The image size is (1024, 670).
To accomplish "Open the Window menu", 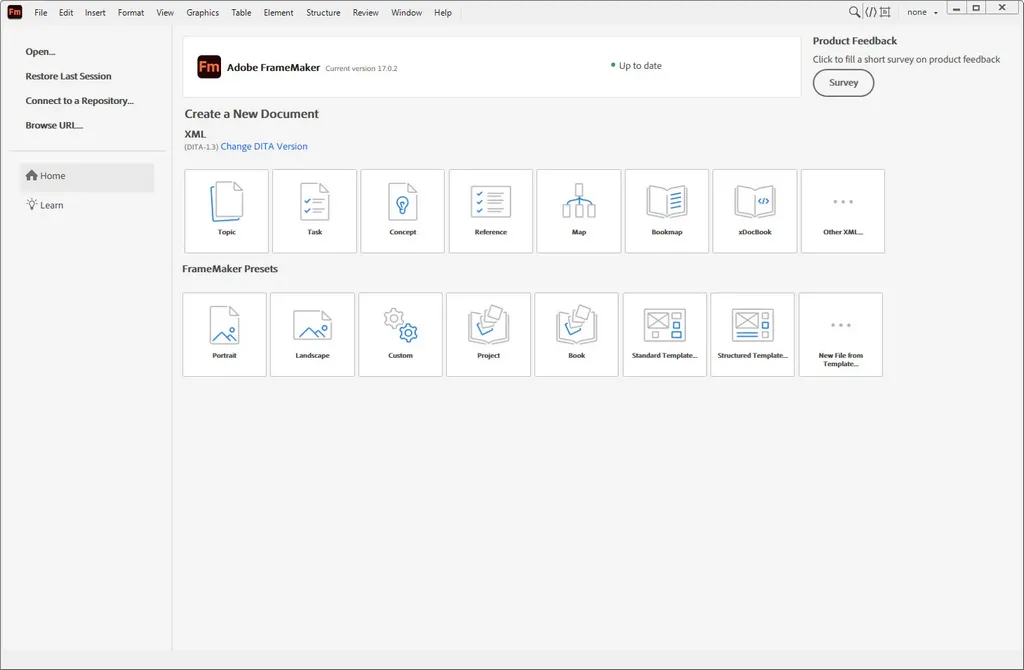I will (406, 12).
